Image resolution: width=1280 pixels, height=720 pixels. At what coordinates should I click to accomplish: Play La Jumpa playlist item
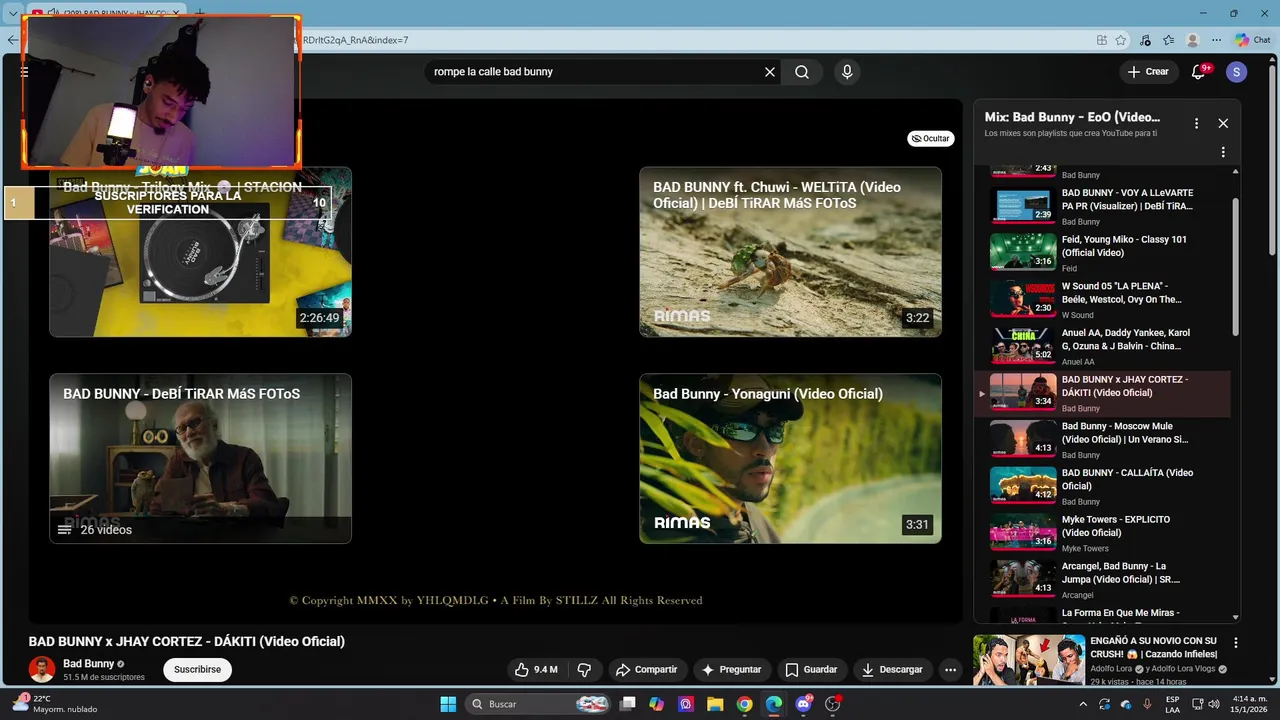pyautogui.click(x=1102, y=580)
